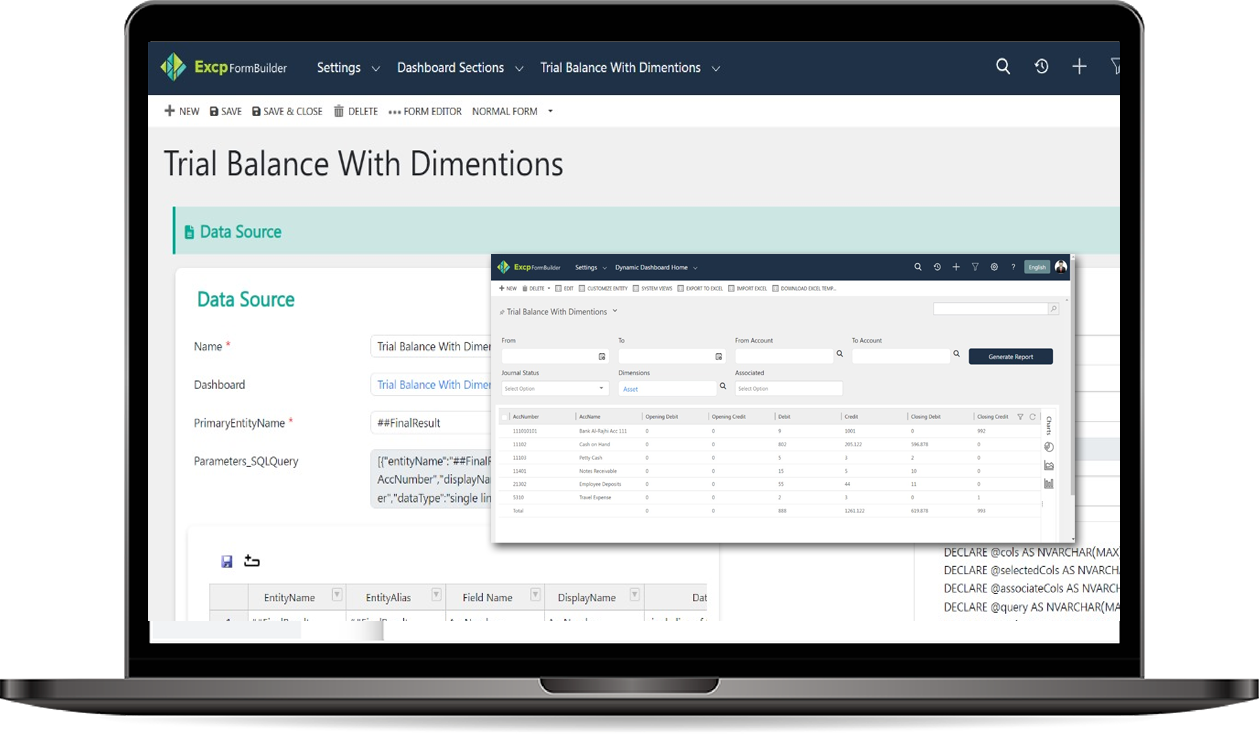Expand the Trial Balance With Dimentions view selector
The height and width of the screenshot is (734, 1259).
tap(615, 312)
